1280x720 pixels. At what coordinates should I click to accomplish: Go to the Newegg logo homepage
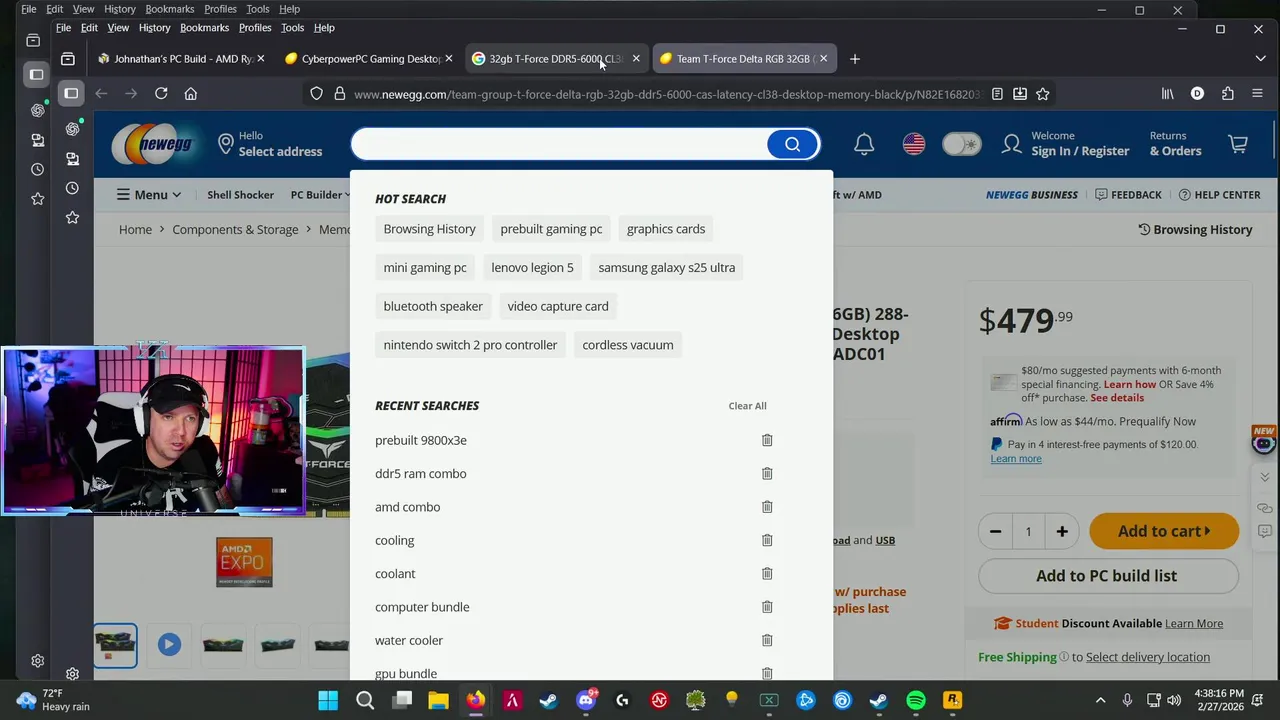(x=152, y=144)
